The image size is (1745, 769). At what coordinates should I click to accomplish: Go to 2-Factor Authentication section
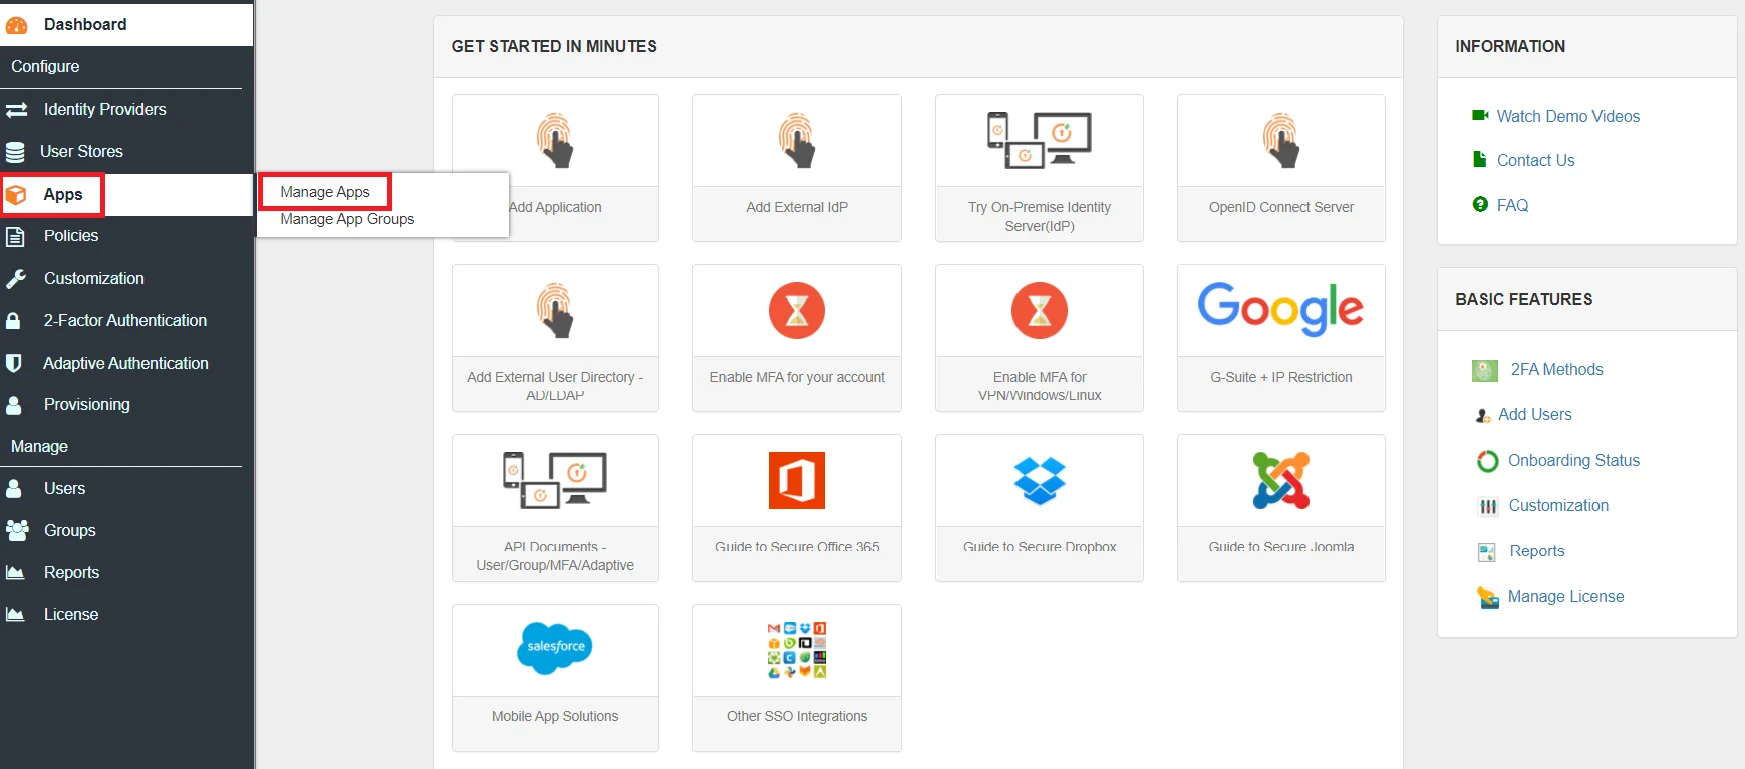126,321
